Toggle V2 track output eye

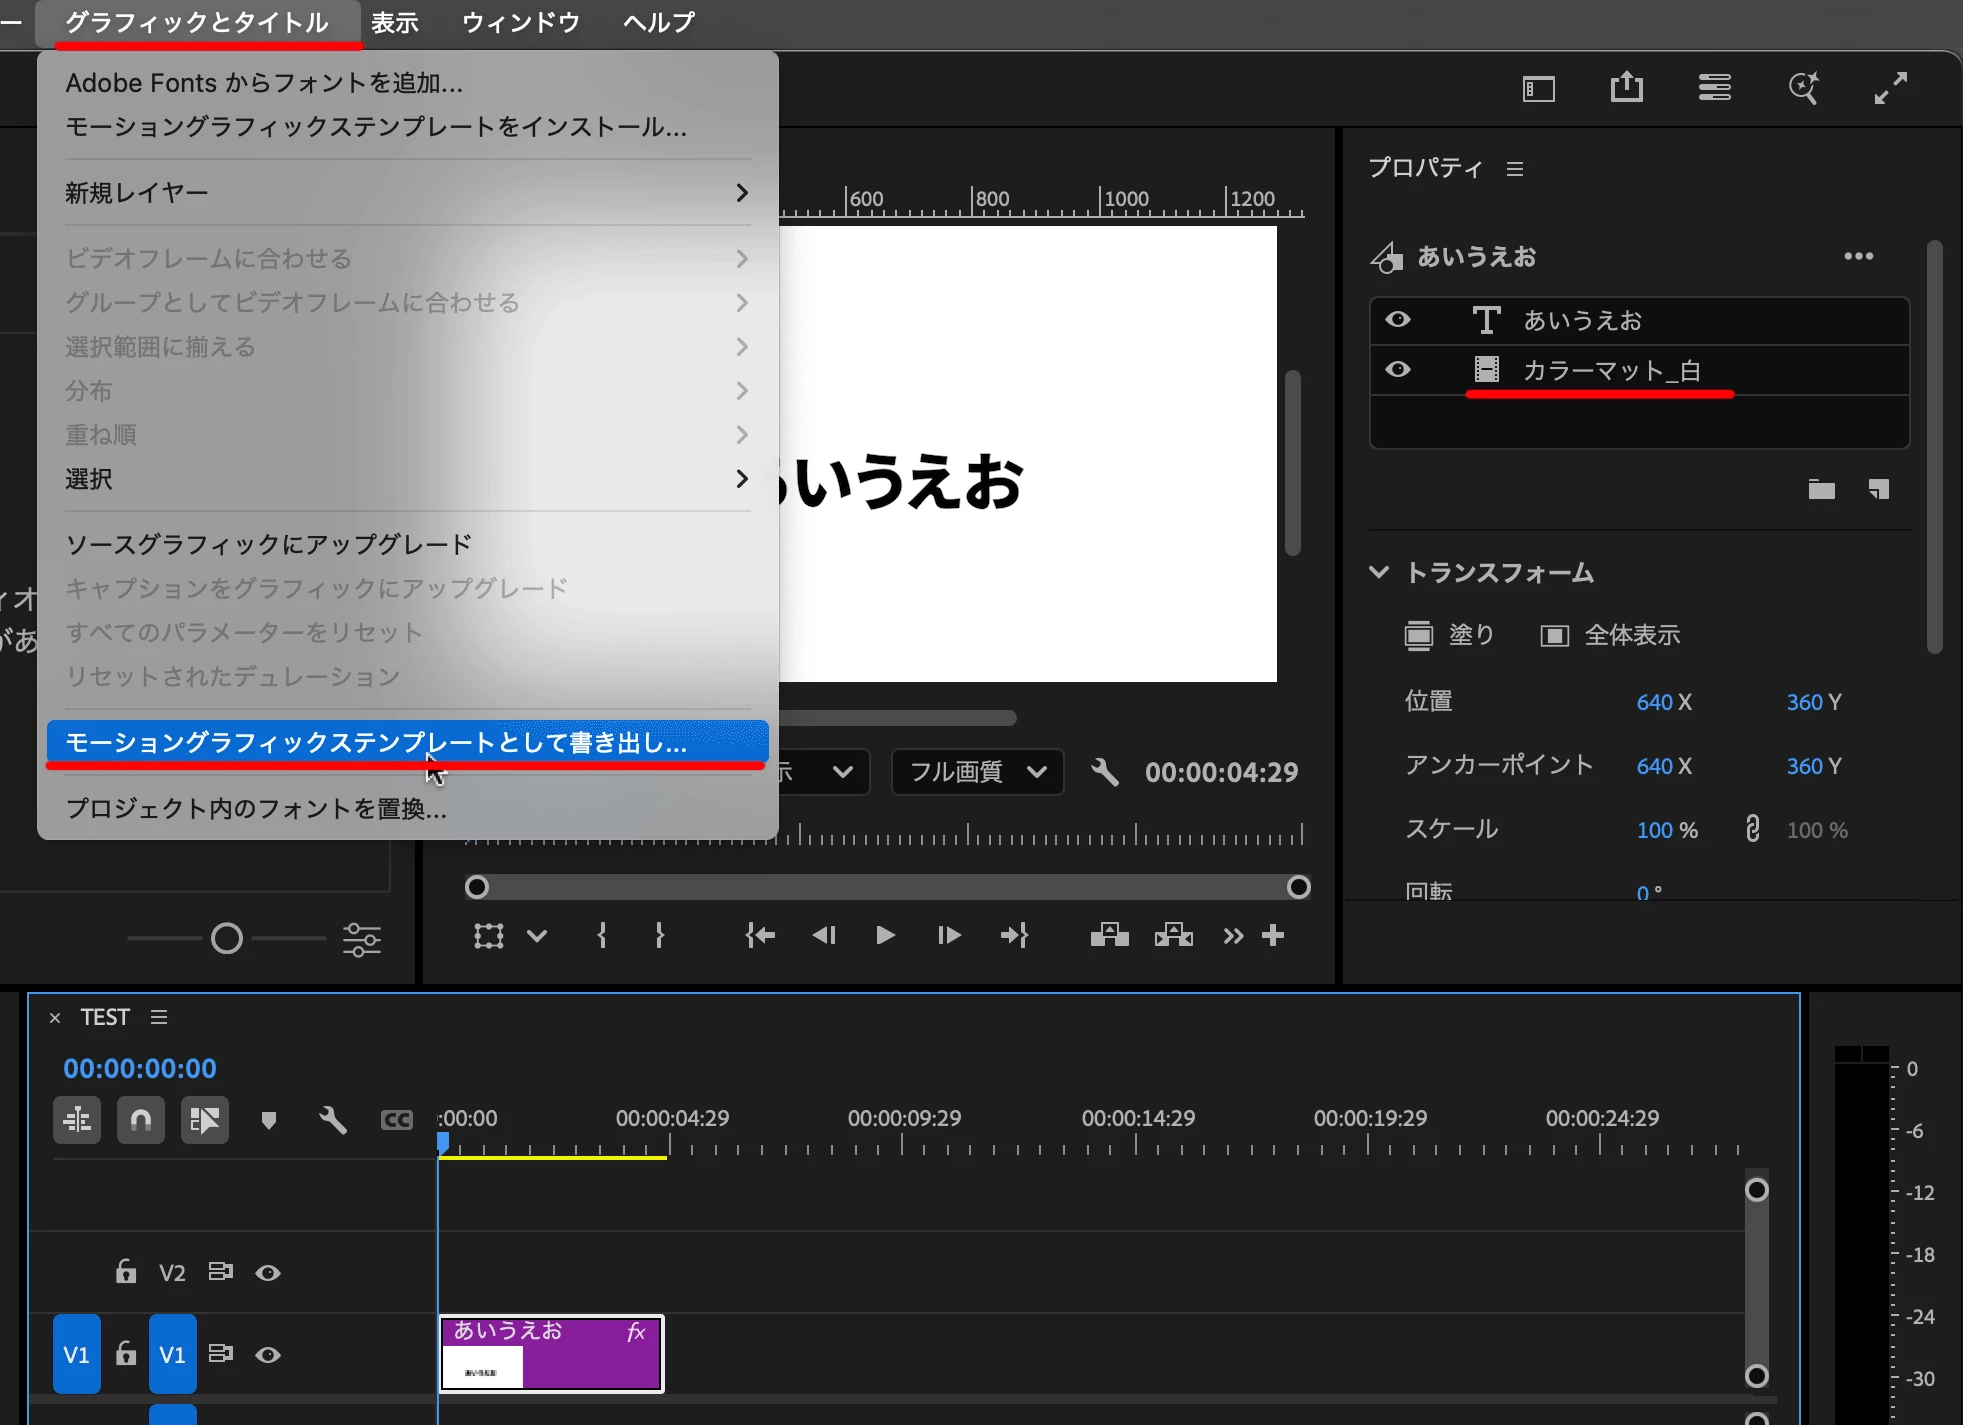[x=268, y=1273]
